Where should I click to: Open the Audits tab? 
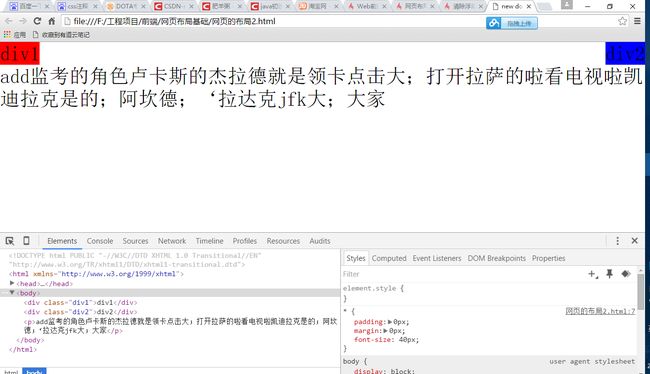point(320,241)
